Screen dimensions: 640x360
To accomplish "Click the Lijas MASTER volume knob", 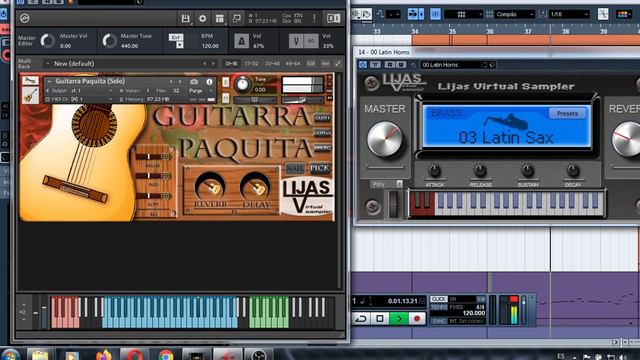I will click(384, 140).
